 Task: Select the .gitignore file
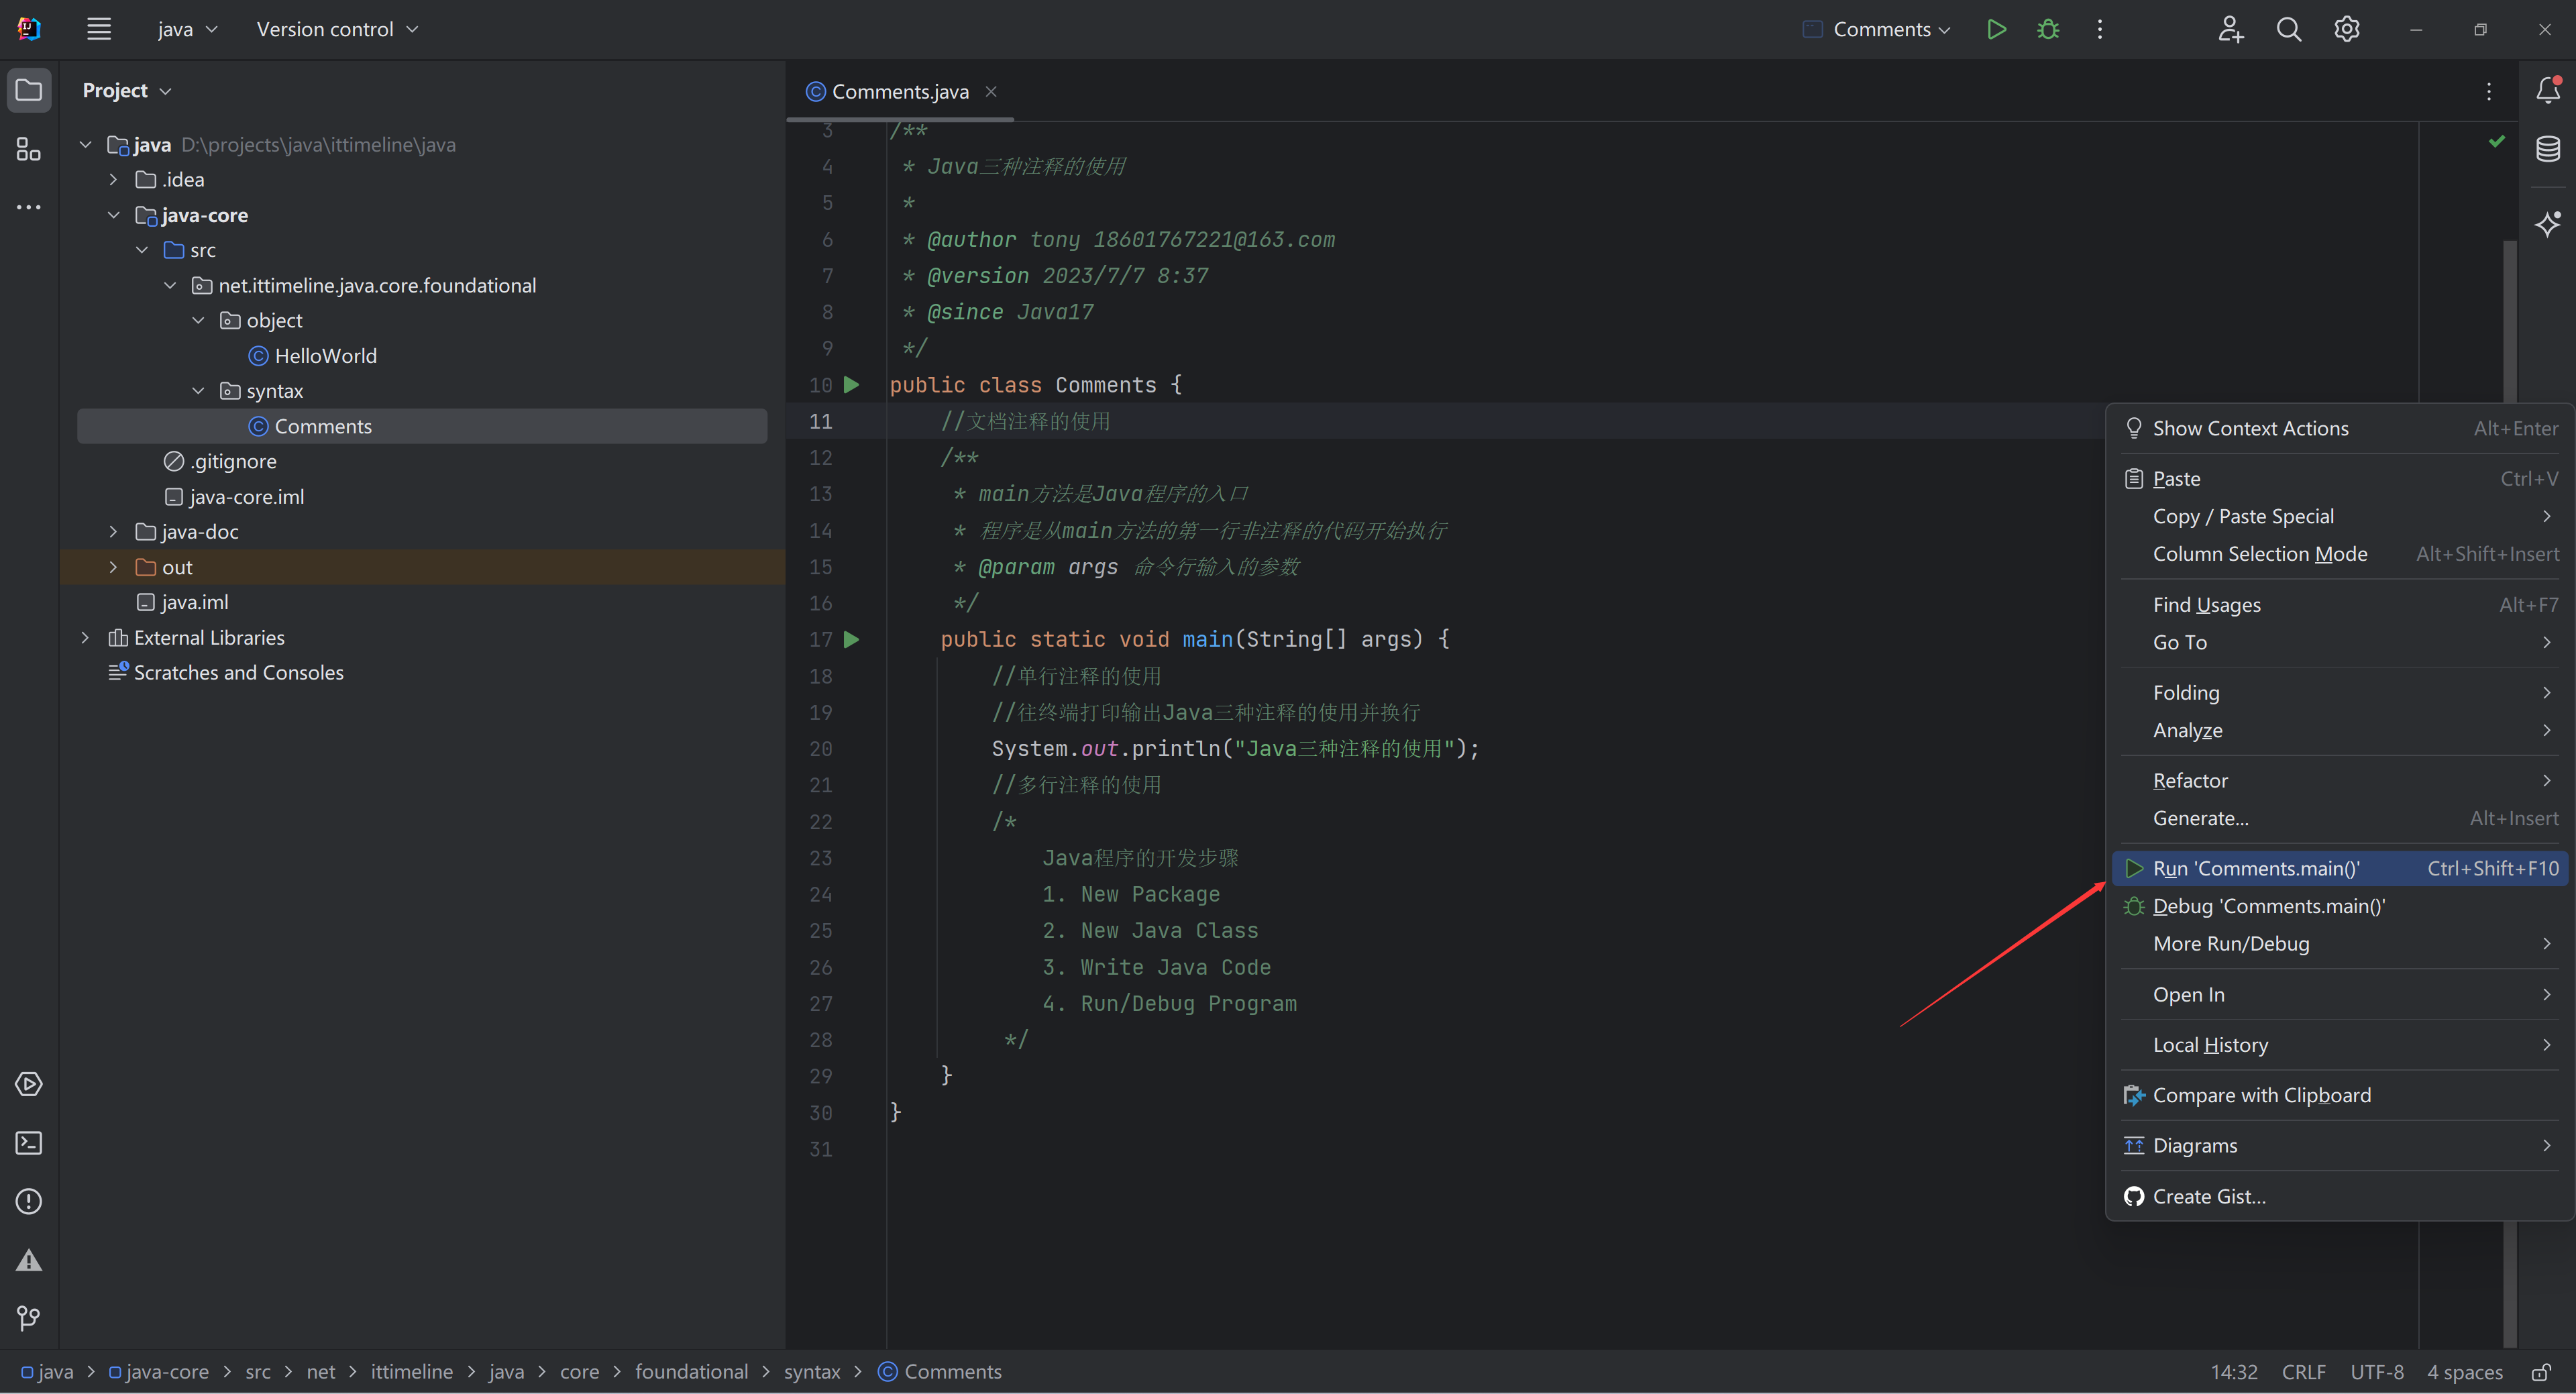point(220,461)
